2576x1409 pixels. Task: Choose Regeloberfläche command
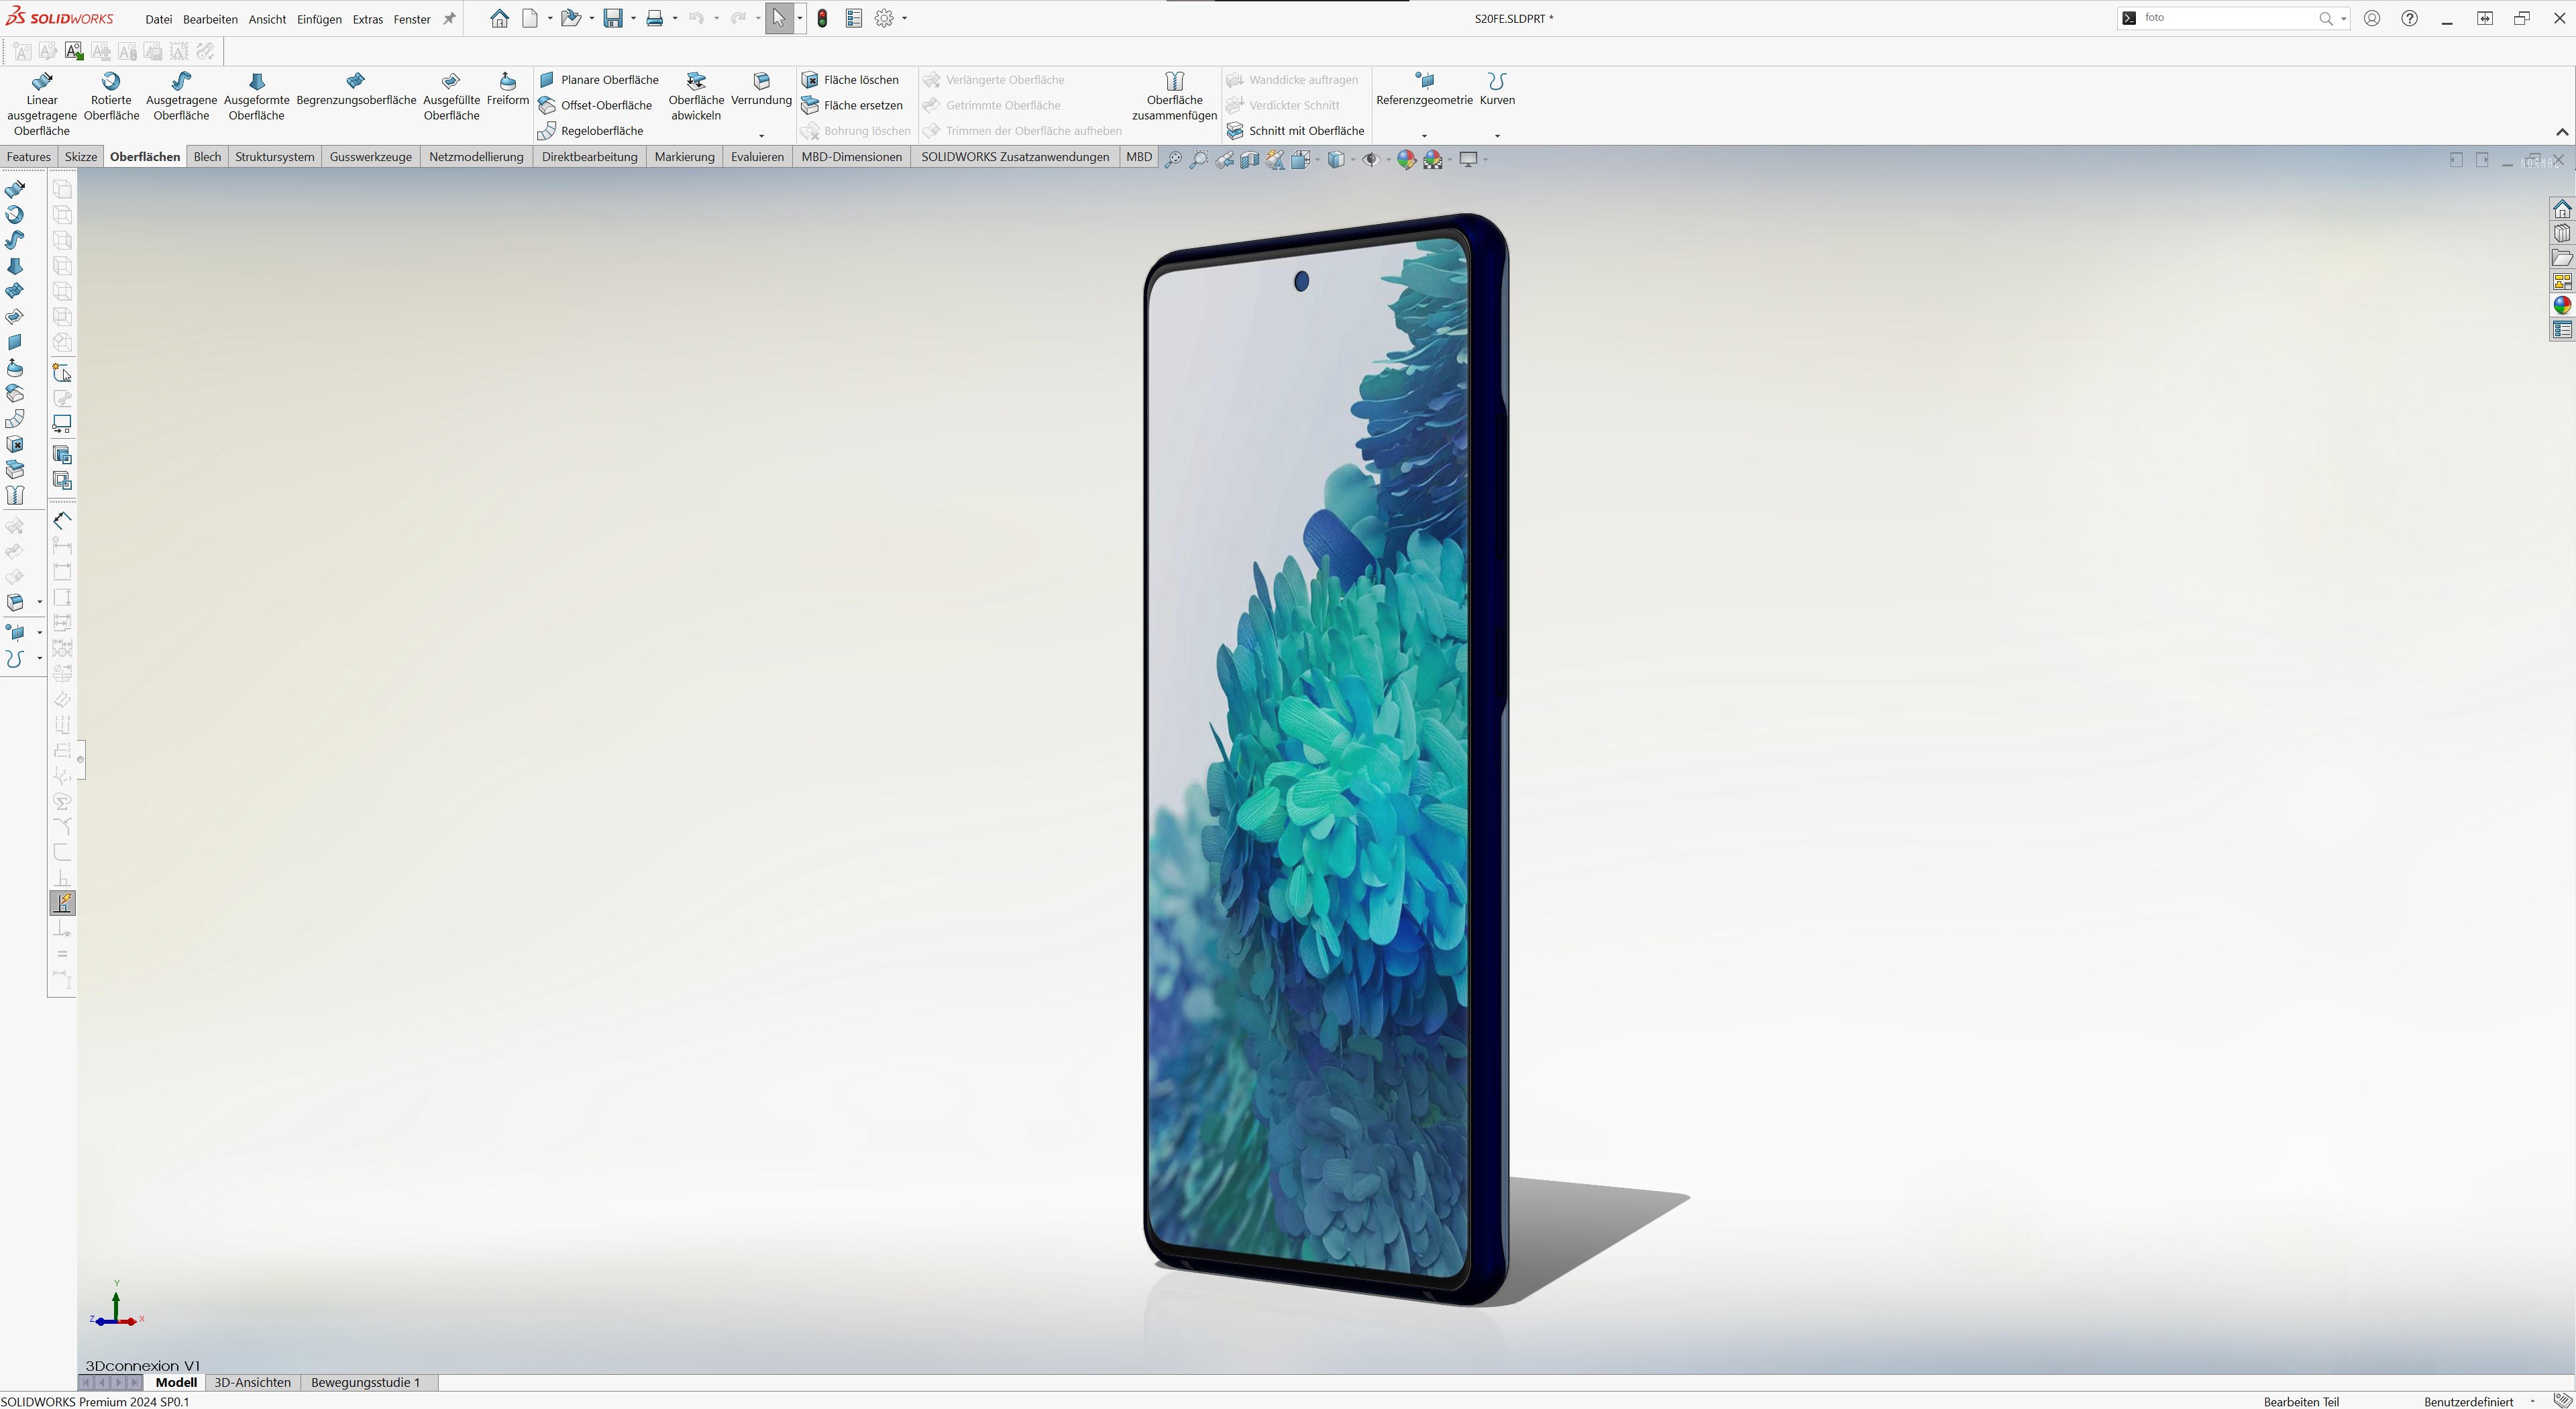[x=591, y=131]
